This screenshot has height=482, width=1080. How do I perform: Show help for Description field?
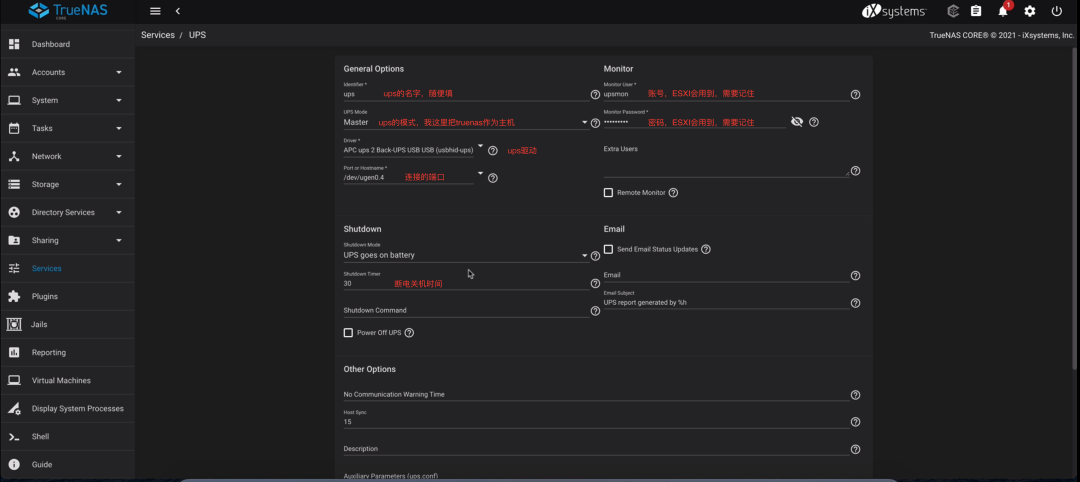tap(855, 449)
